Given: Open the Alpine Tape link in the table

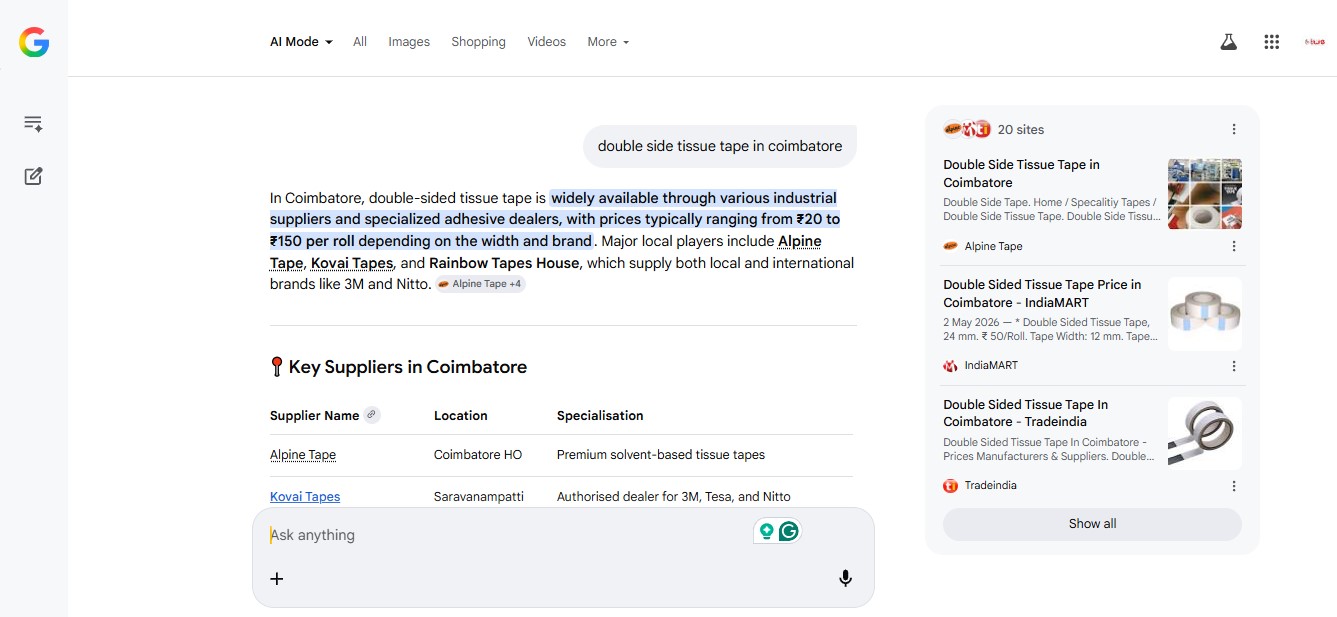Looking at the screenshot, I should [x=303, y=455].
